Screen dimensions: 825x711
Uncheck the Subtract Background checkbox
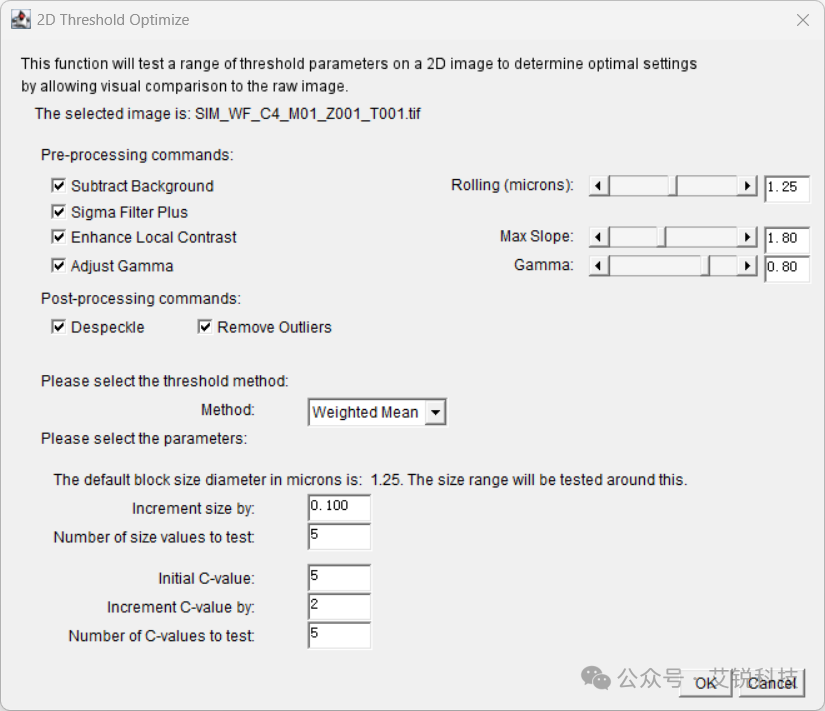coord(58,185)
